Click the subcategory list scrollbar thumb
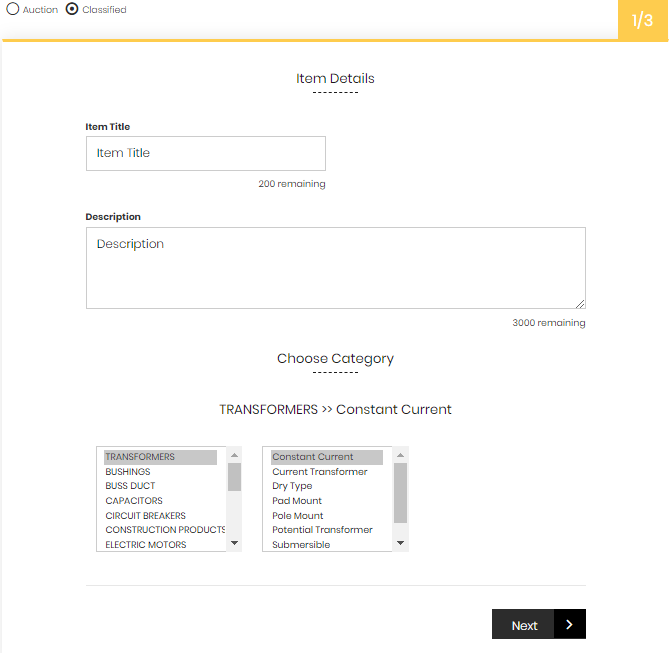This screenshot has height=653, width=669. click(400, 493)
